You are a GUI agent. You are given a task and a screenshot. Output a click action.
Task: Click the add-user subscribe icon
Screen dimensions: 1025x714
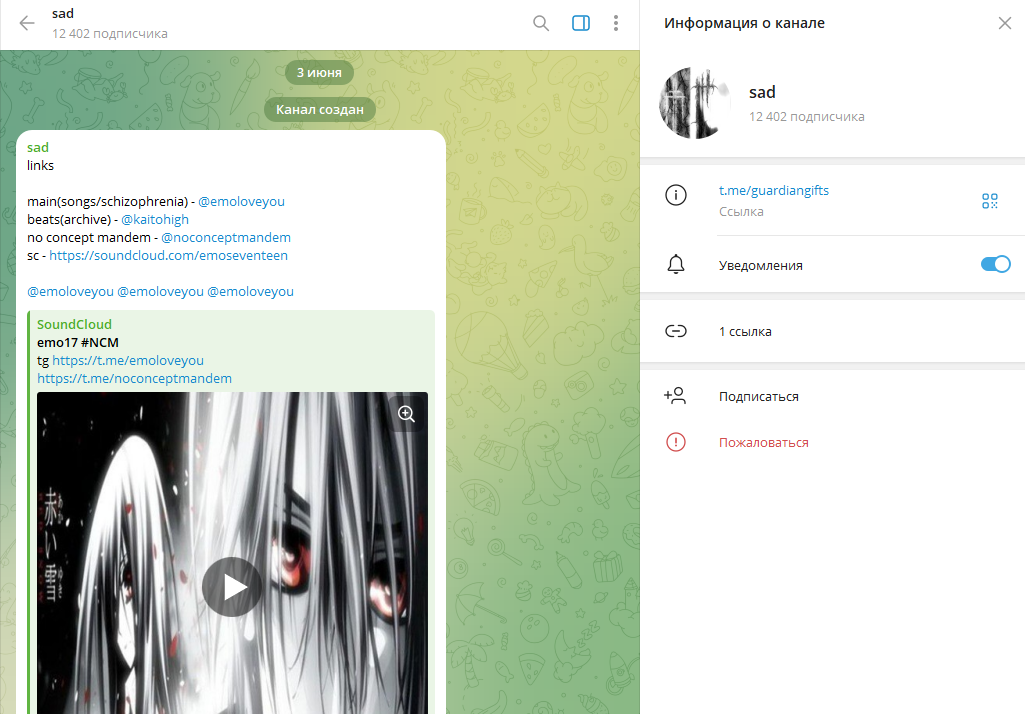point(675,396)
